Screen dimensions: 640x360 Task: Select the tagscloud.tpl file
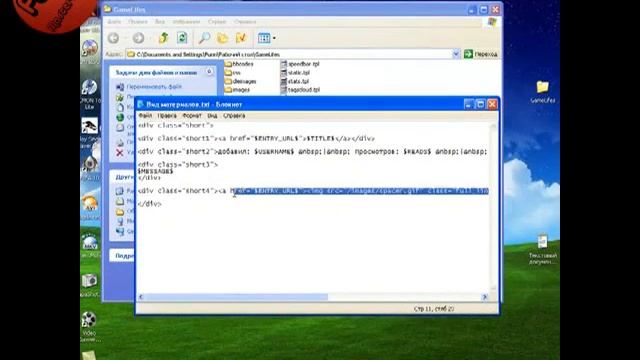pyautogui.click(x=300, y=90)
